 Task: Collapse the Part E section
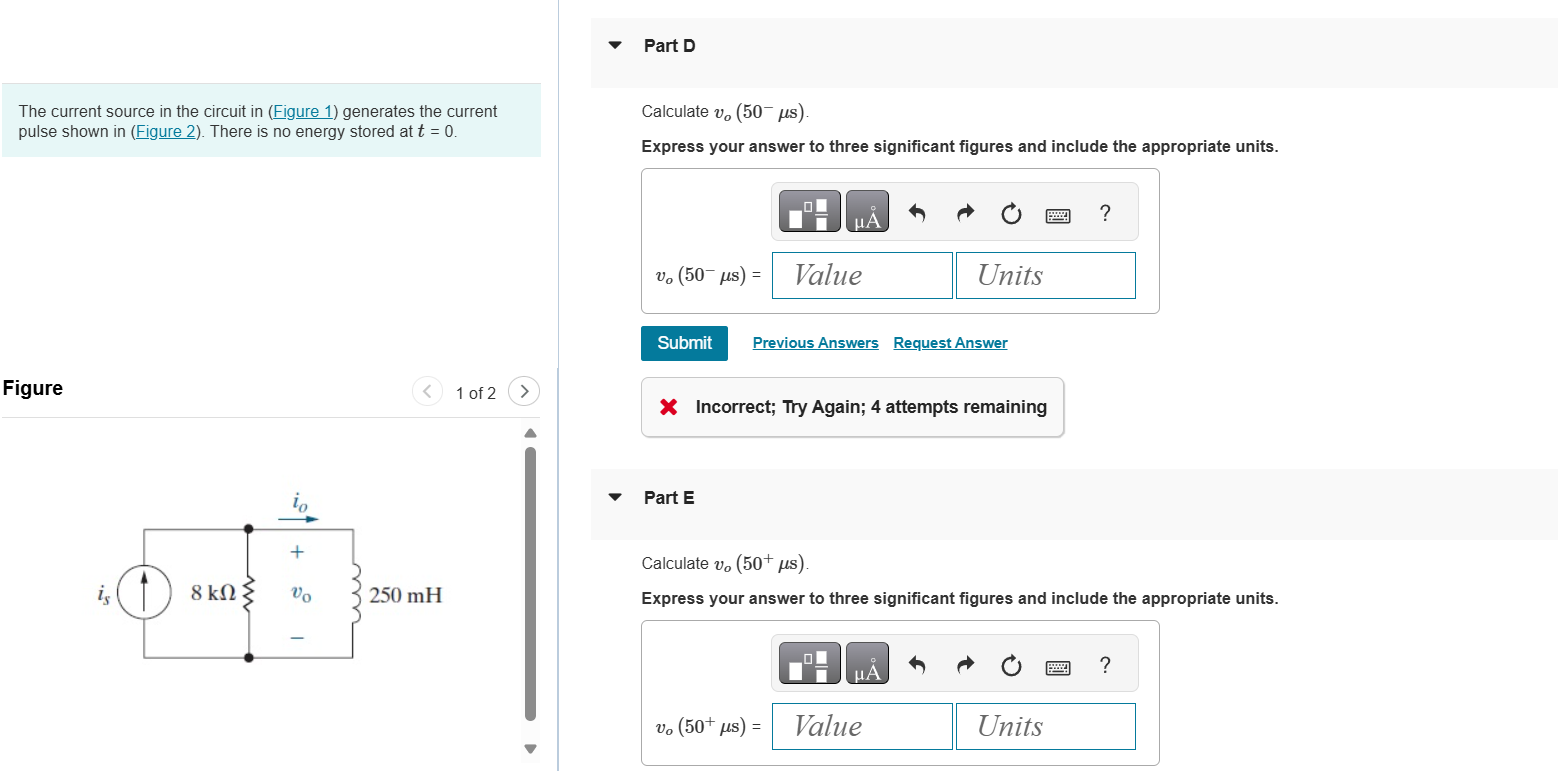point(616,497)
